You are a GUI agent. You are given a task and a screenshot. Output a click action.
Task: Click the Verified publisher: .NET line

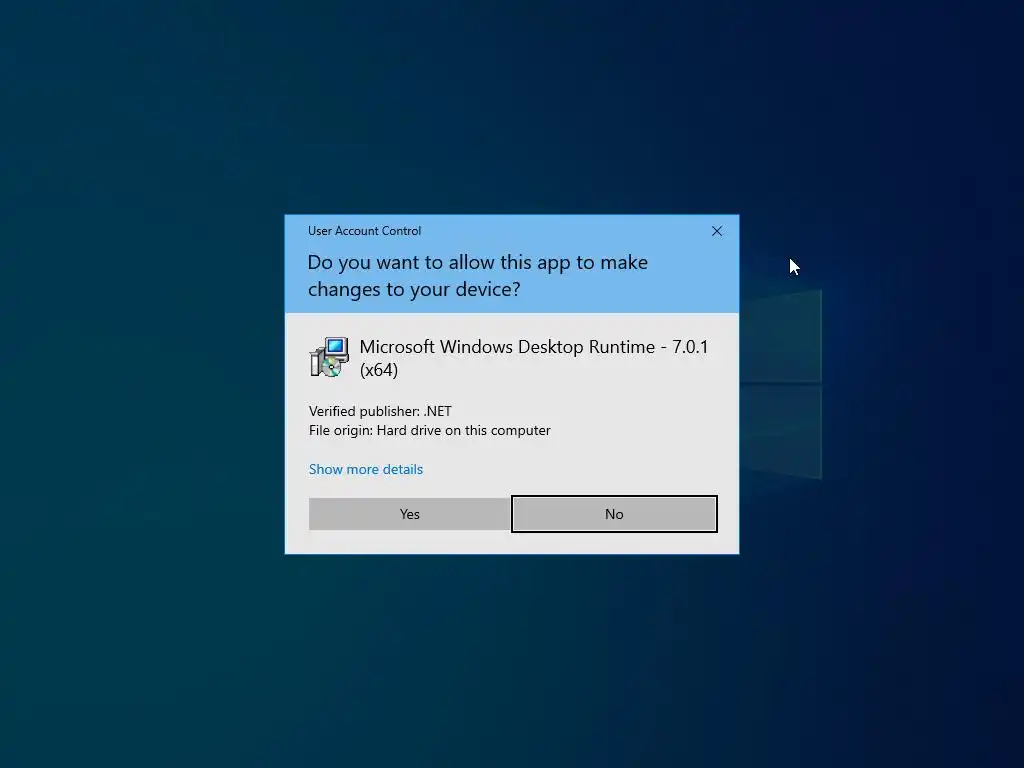[380, 411]
